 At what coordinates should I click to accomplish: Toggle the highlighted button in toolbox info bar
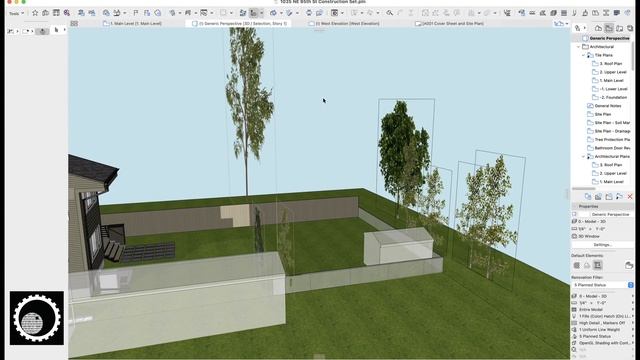pos(42,31)
